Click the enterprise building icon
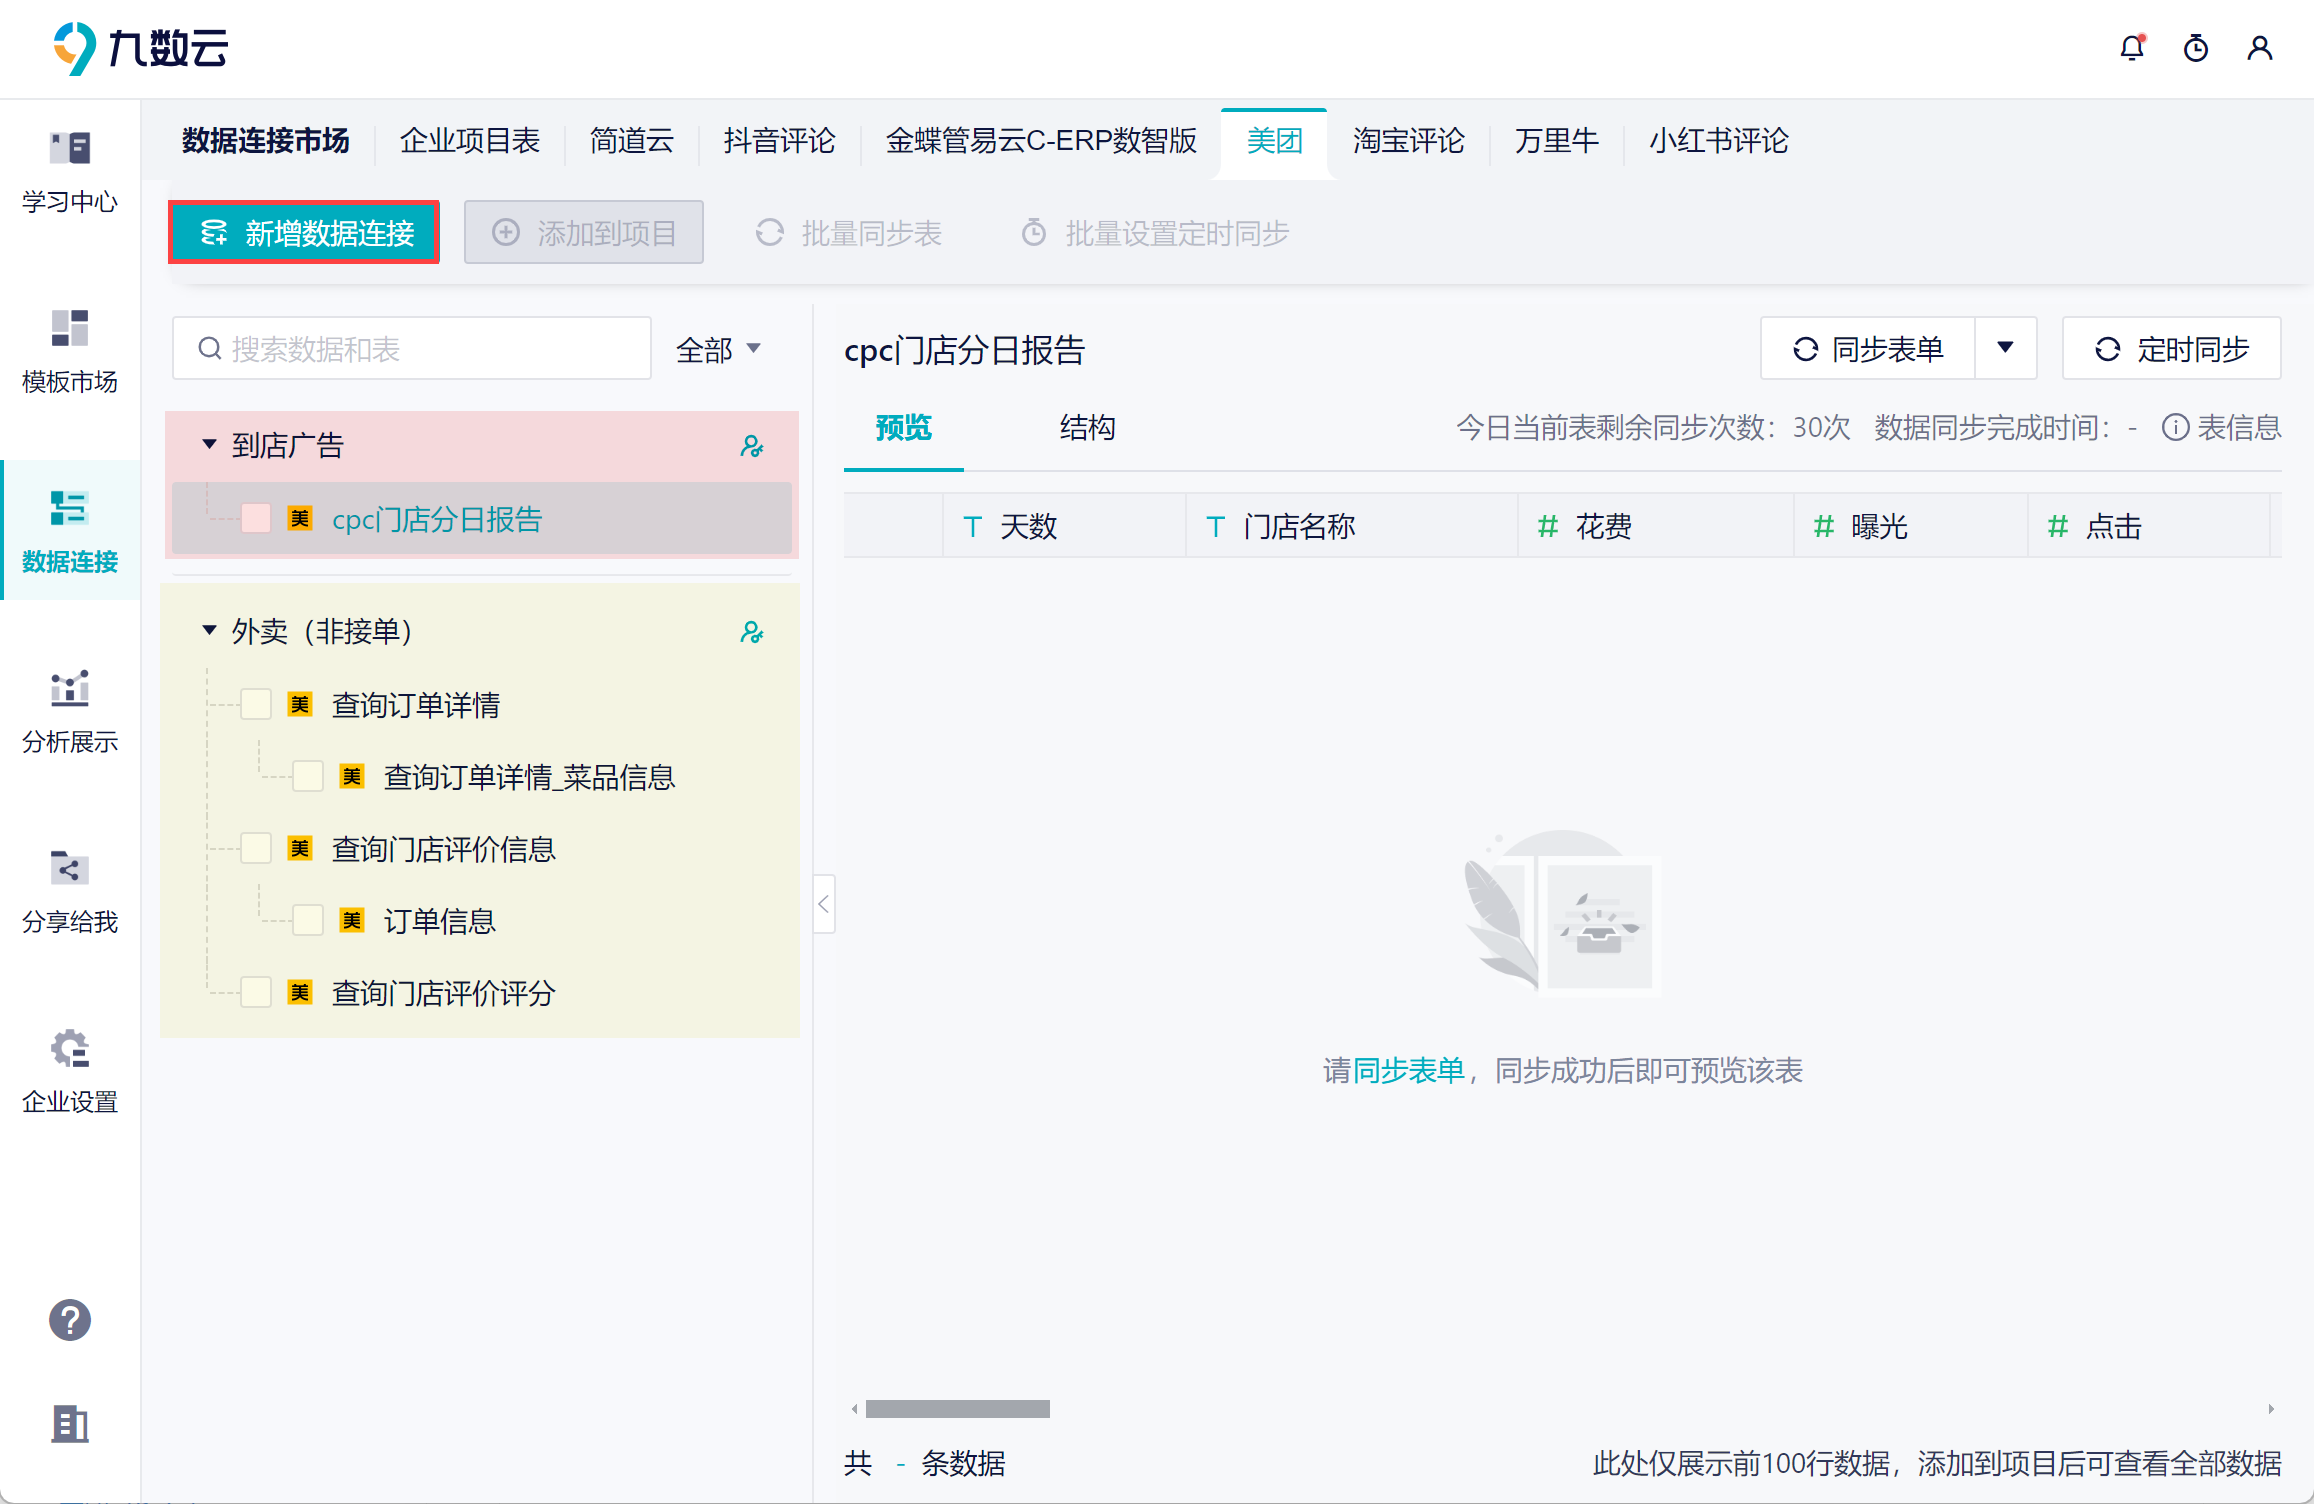This screenshot has width=2314, height=1504. 70,1423
